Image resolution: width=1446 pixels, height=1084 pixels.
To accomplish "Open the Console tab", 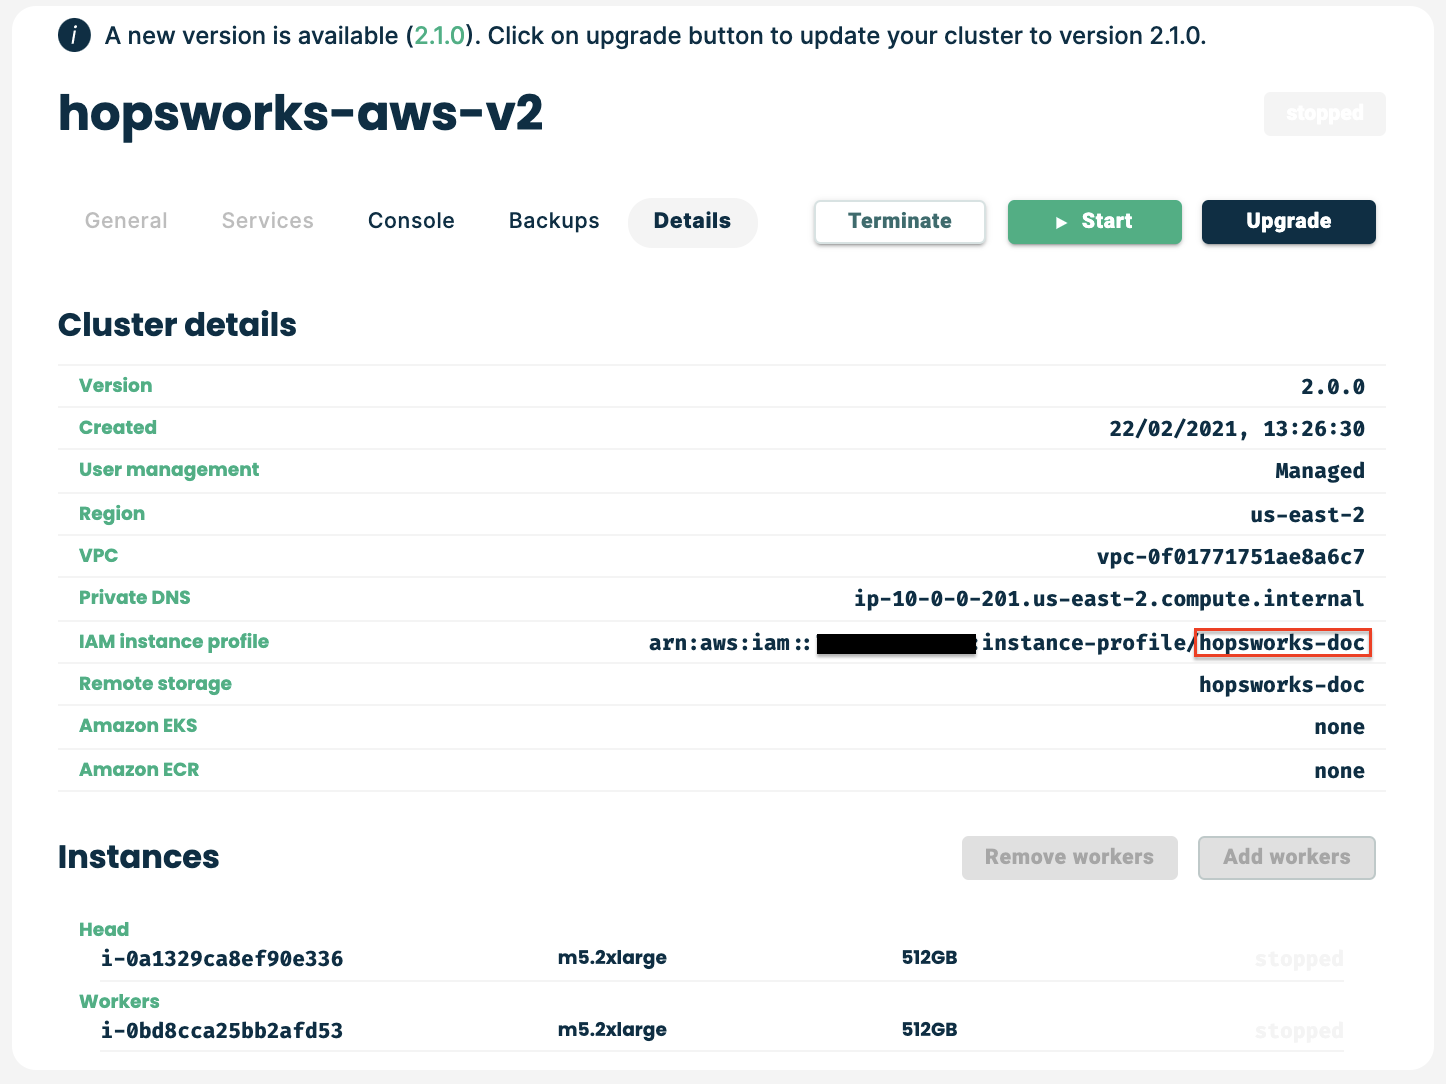I will click(411, 221).
